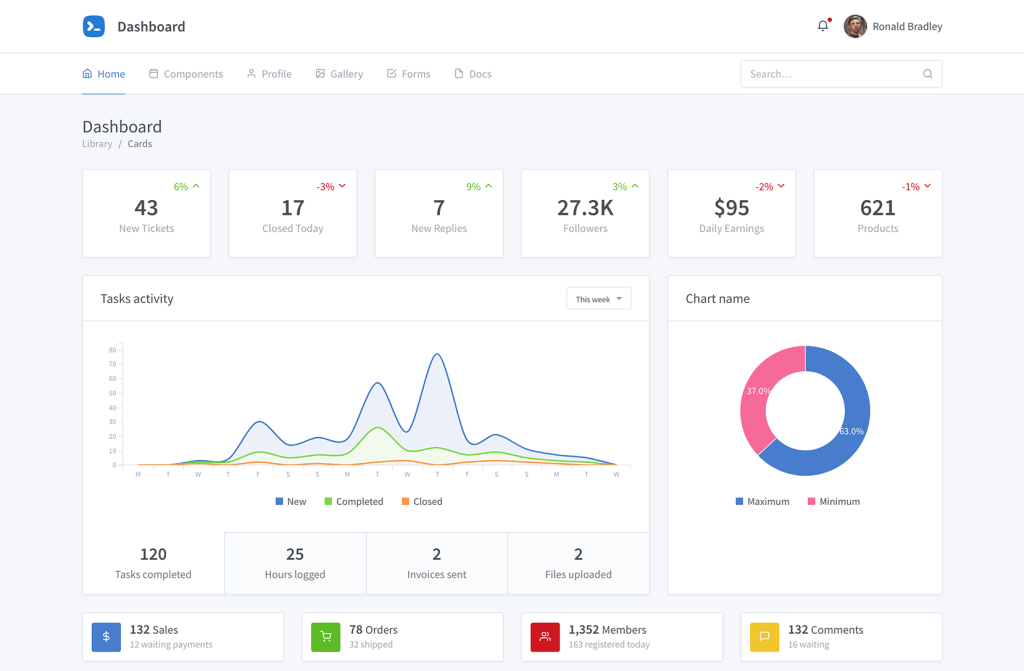Open the Forms tab

[x=408, y=74]
